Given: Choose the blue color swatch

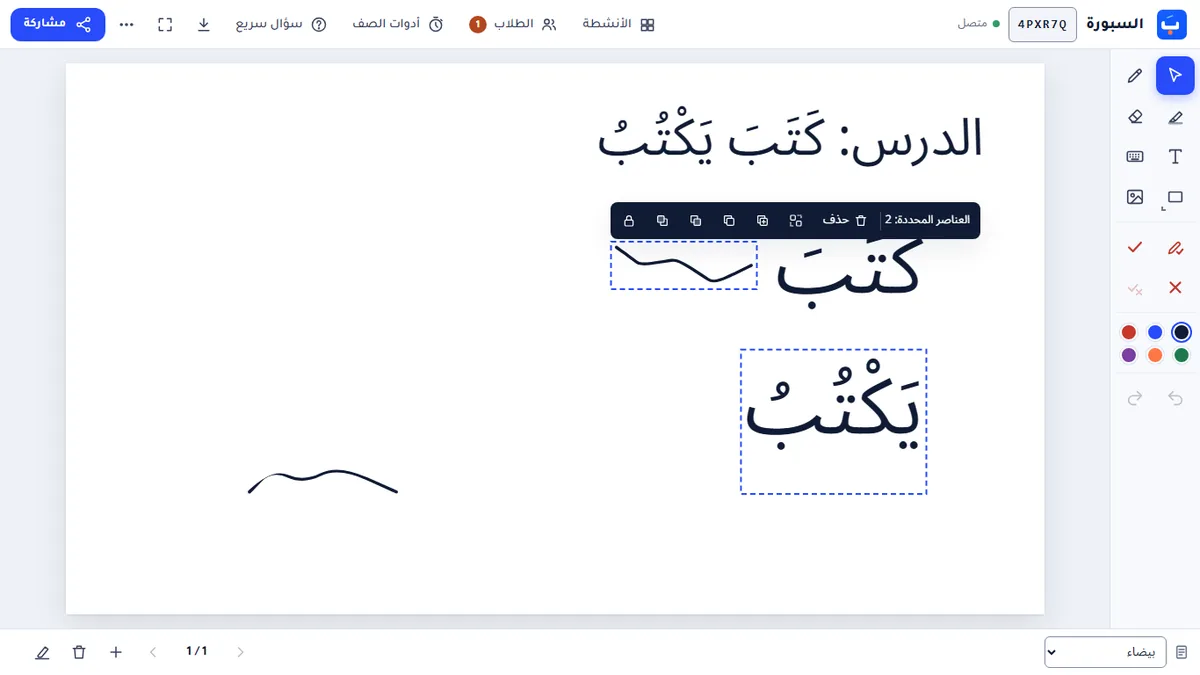Looking at the screenshot, I should [1155, 332].
